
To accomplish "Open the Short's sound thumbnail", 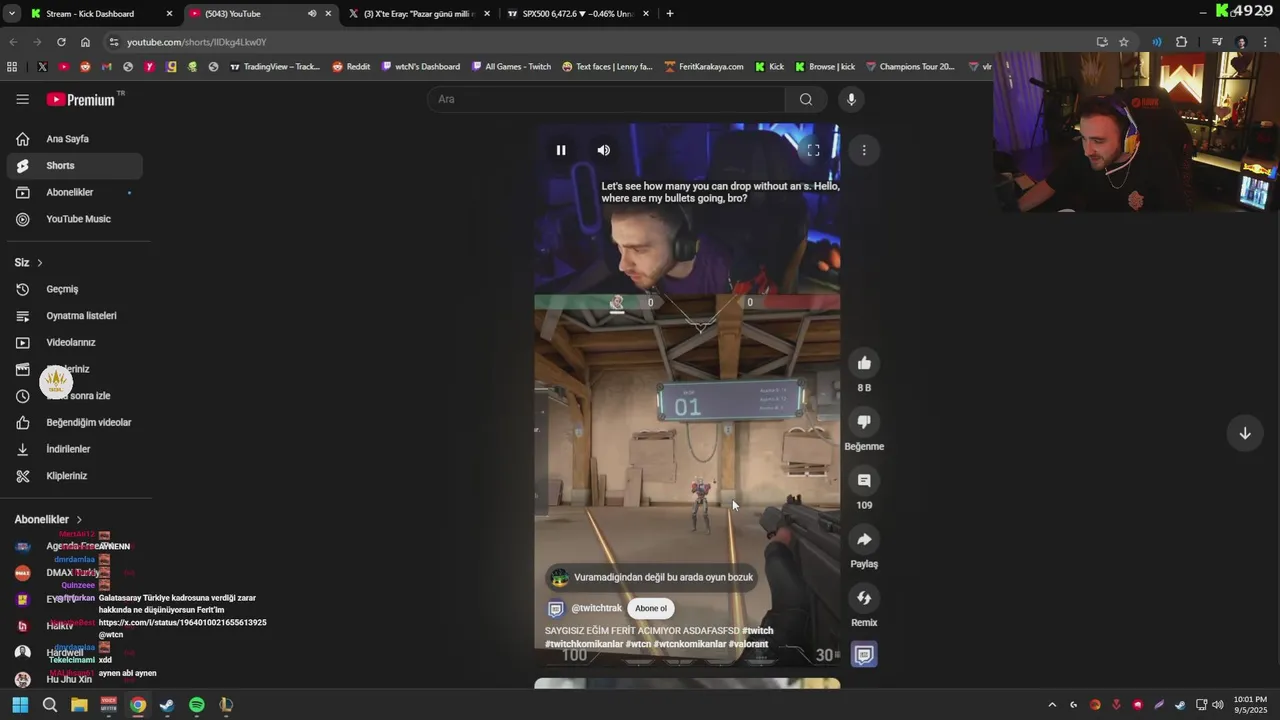I will click(864, 655).
